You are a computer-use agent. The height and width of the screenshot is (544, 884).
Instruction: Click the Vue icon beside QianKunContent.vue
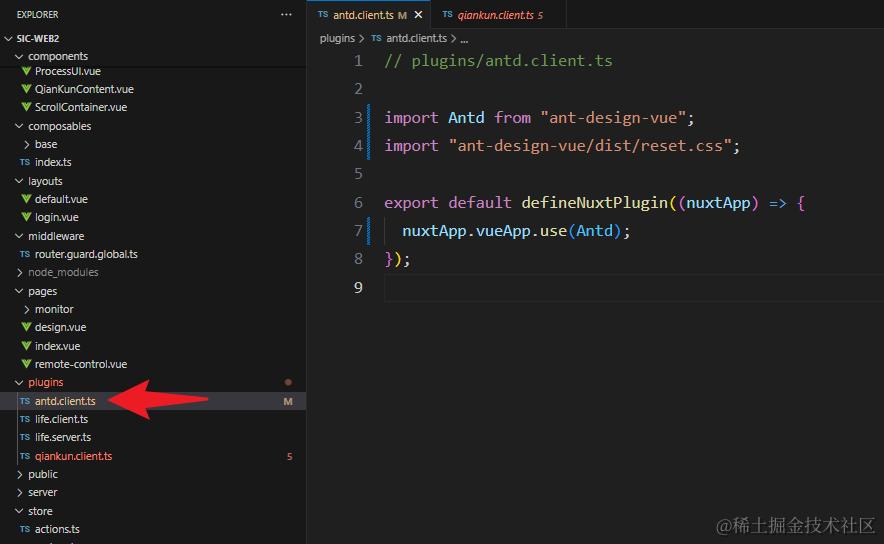point(26,89)
